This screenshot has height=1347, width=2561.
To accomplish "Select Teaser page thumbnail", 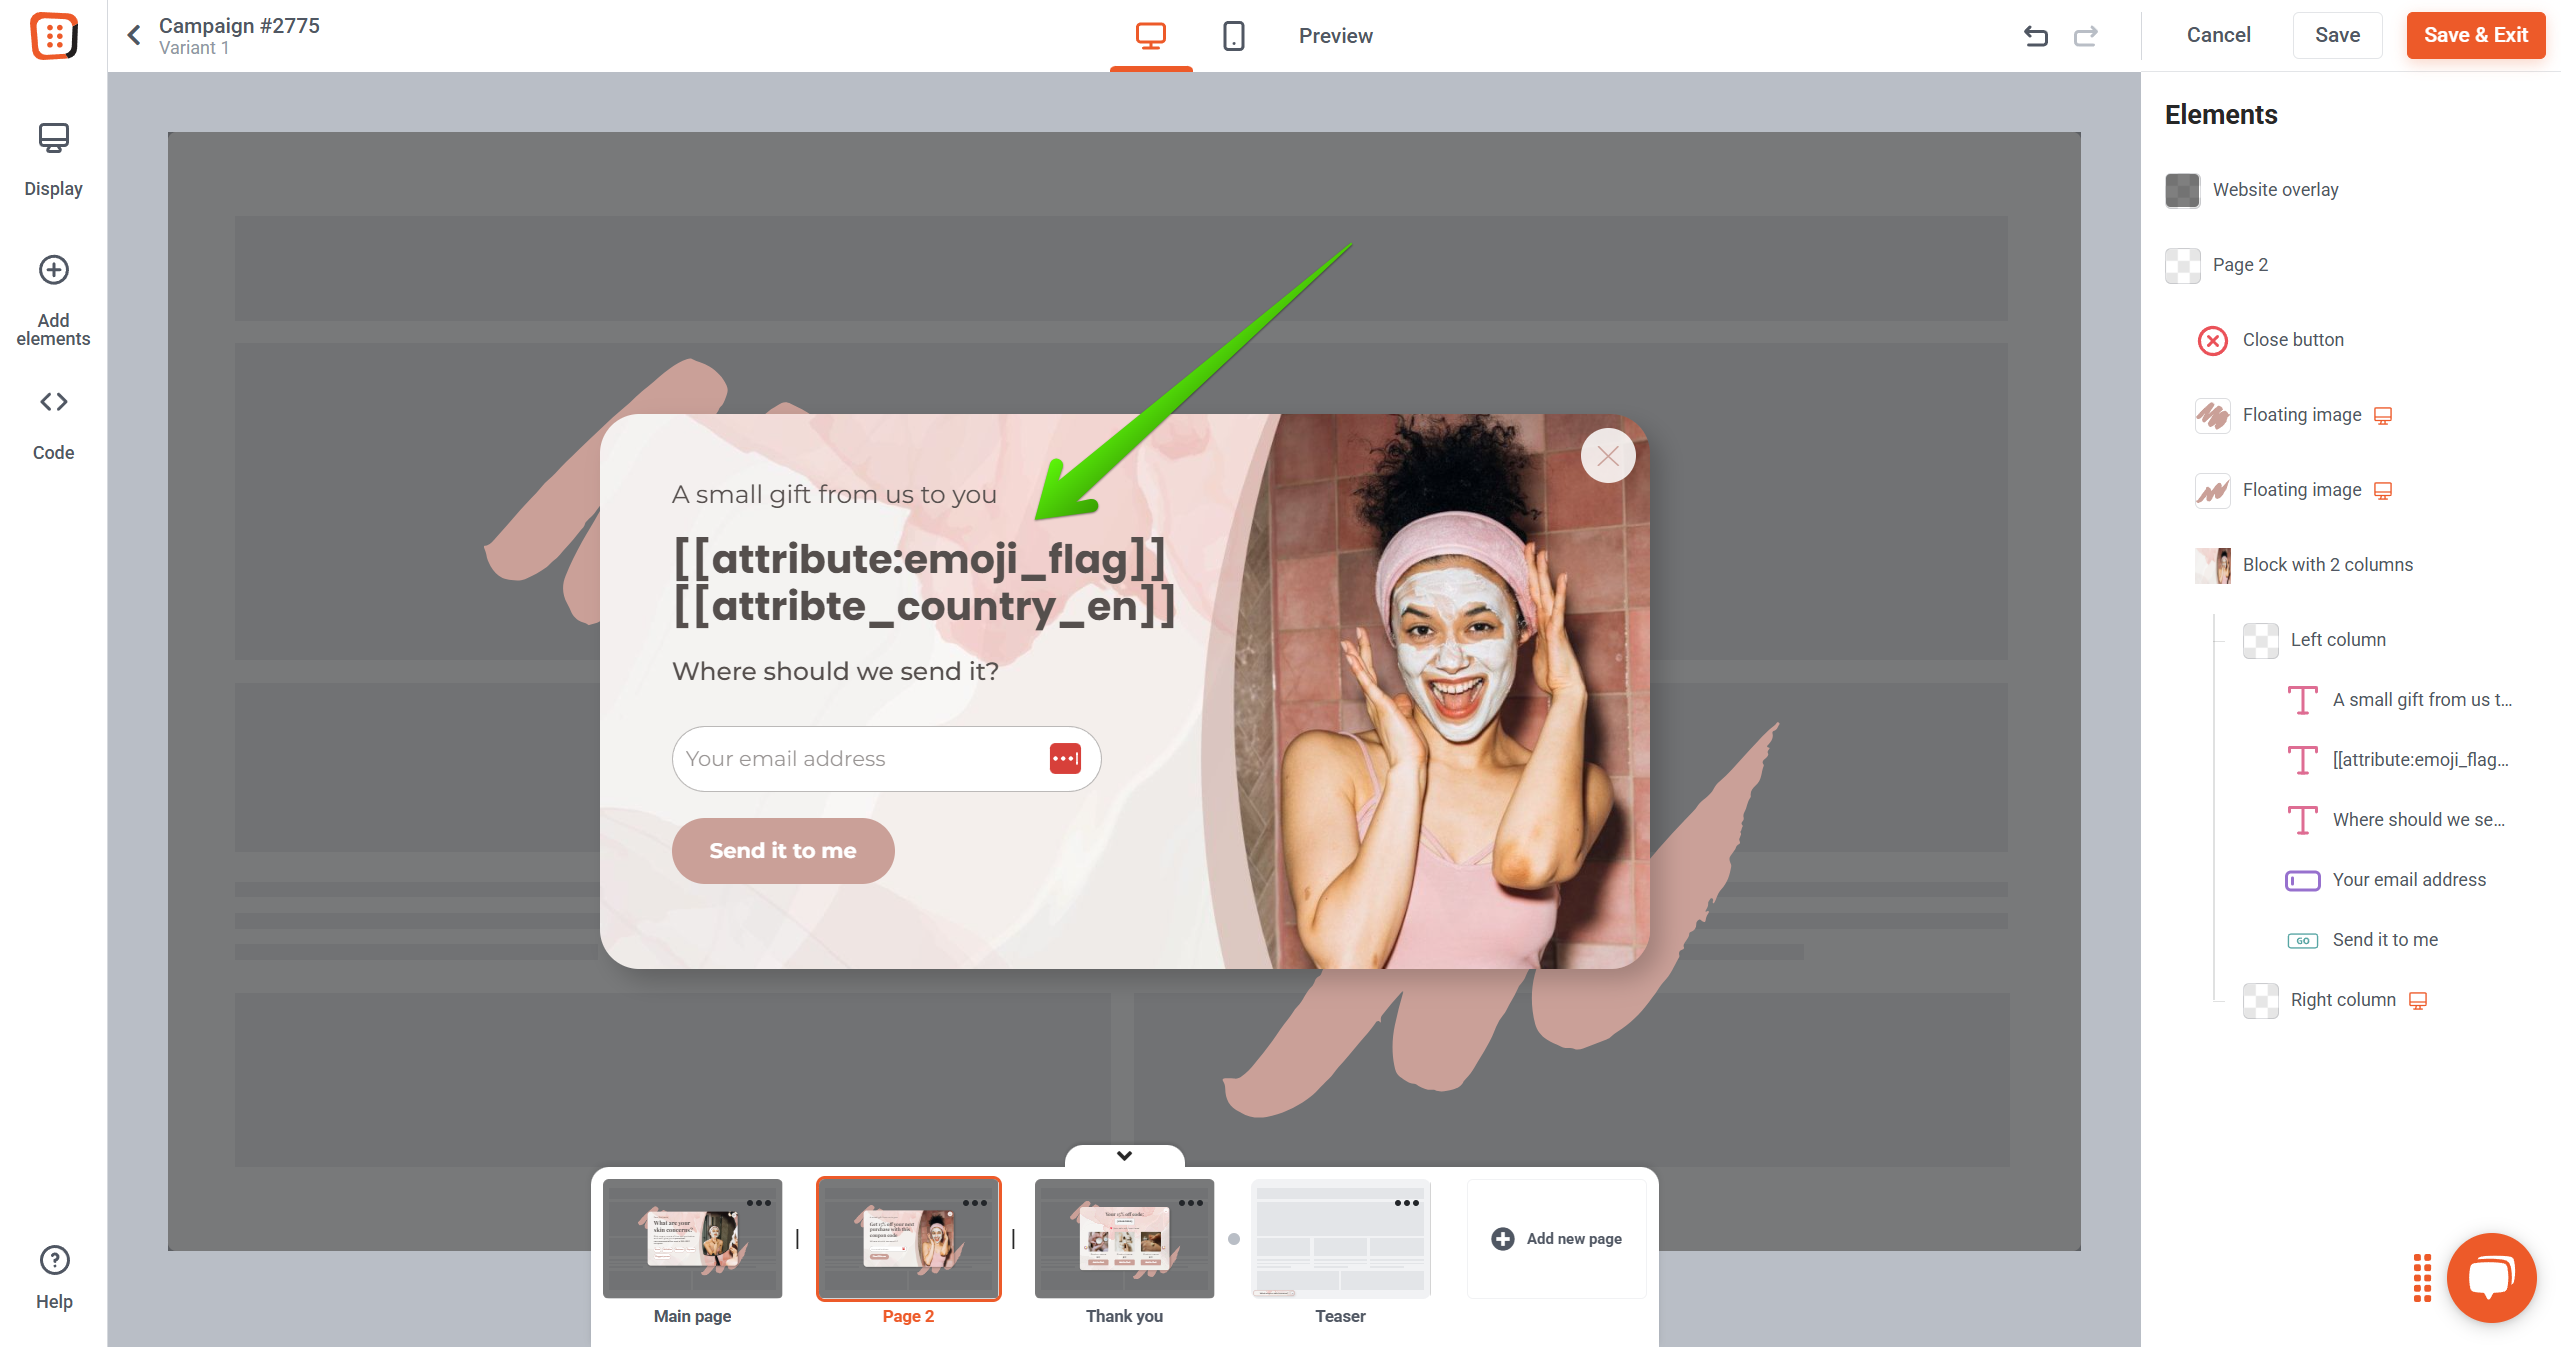I will pyautogui.click(x=1340, y=1239).
